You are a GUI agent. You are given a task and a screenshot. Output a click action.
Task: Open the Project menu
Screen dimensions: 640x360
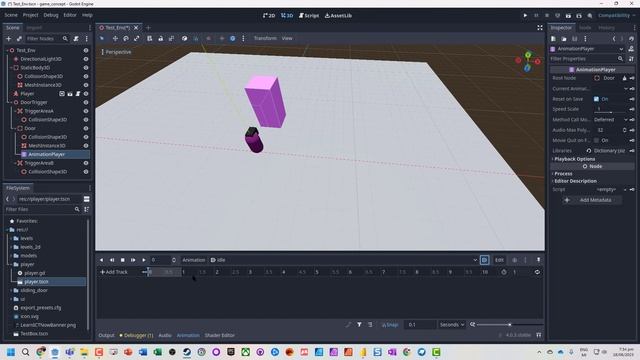(x=30, y=15)
